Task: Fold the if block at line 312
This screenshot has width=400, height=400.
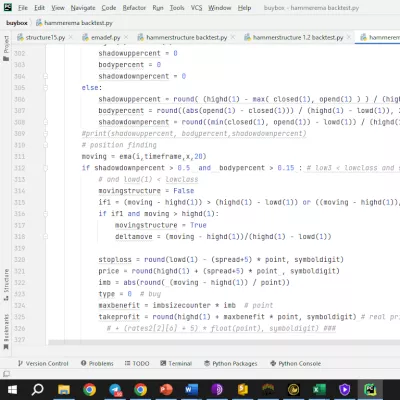Action: pos(46,168)
